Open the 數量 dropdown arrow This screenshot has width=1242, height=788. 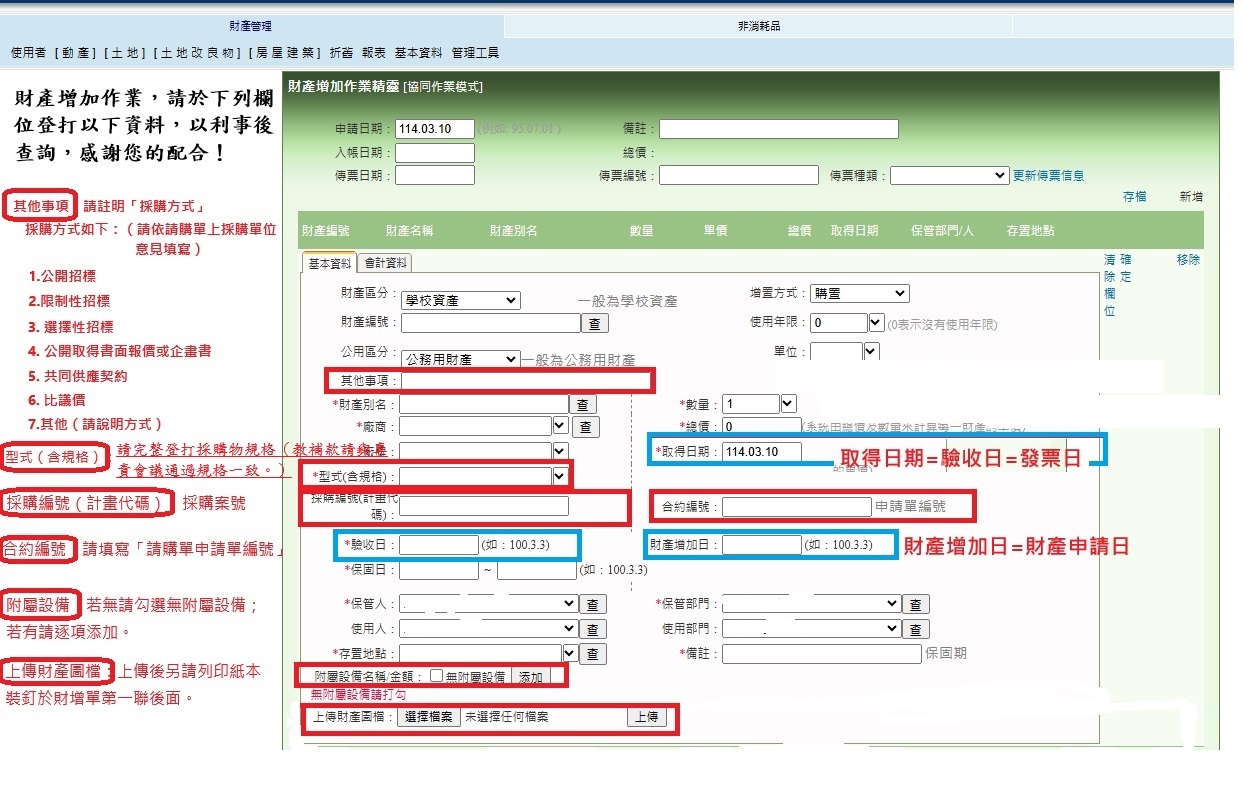[x=788, y=404]
